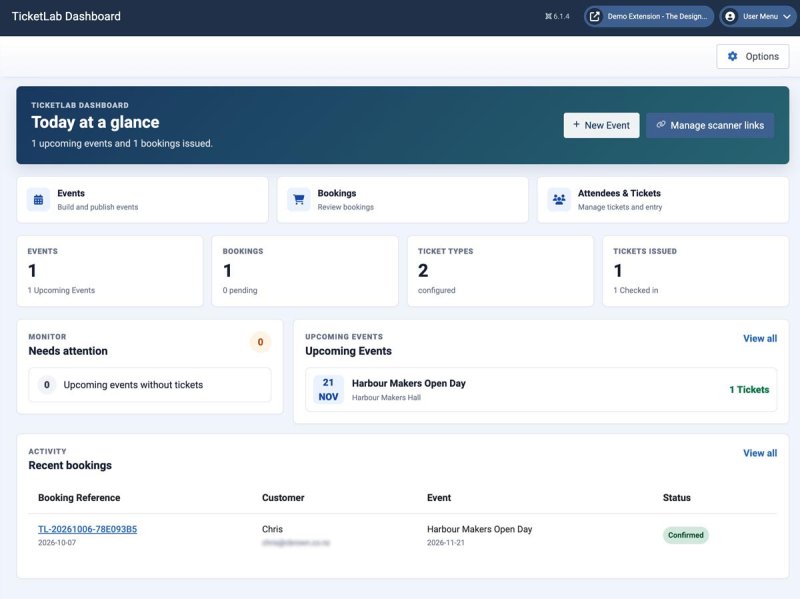View all recent bookings
Screen dimensions: 800x599
click(x=760, y=453)
